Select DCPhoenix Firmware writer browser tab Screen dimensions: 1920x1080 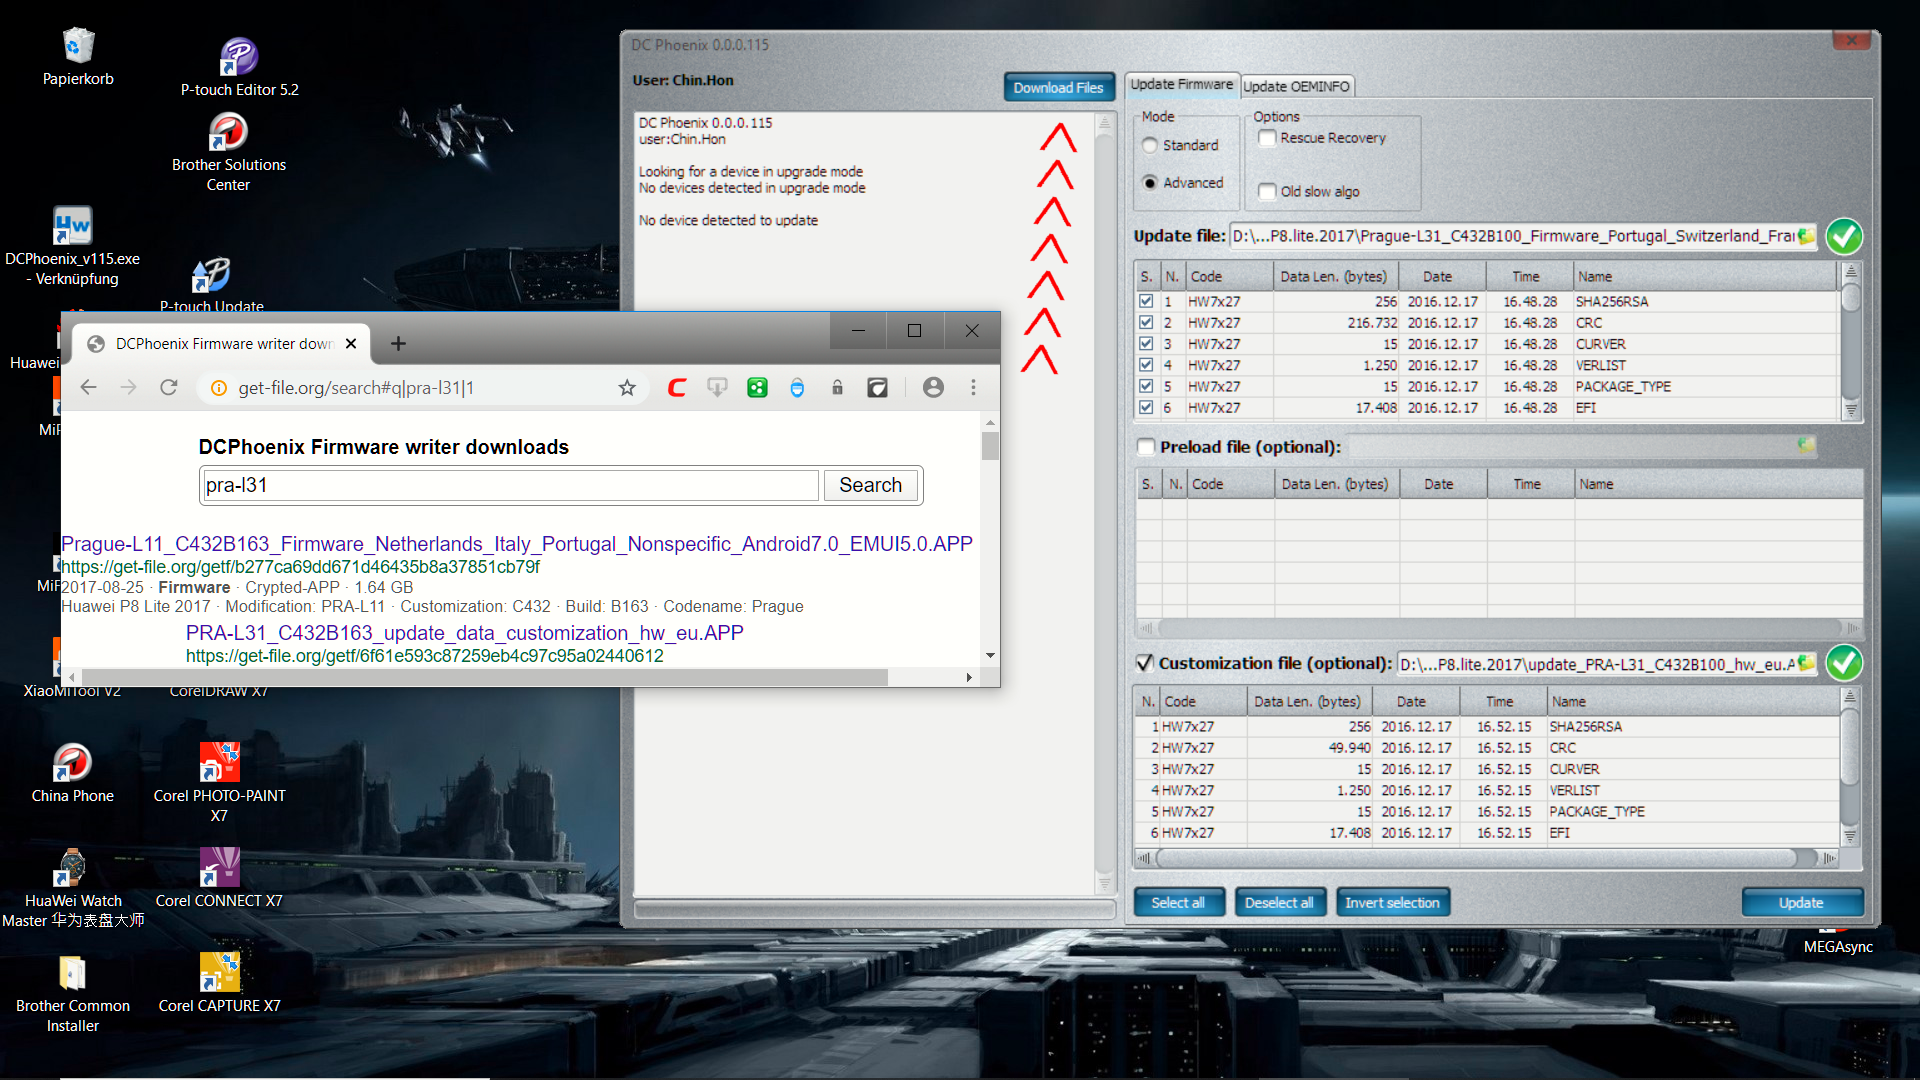coord(223,344)
